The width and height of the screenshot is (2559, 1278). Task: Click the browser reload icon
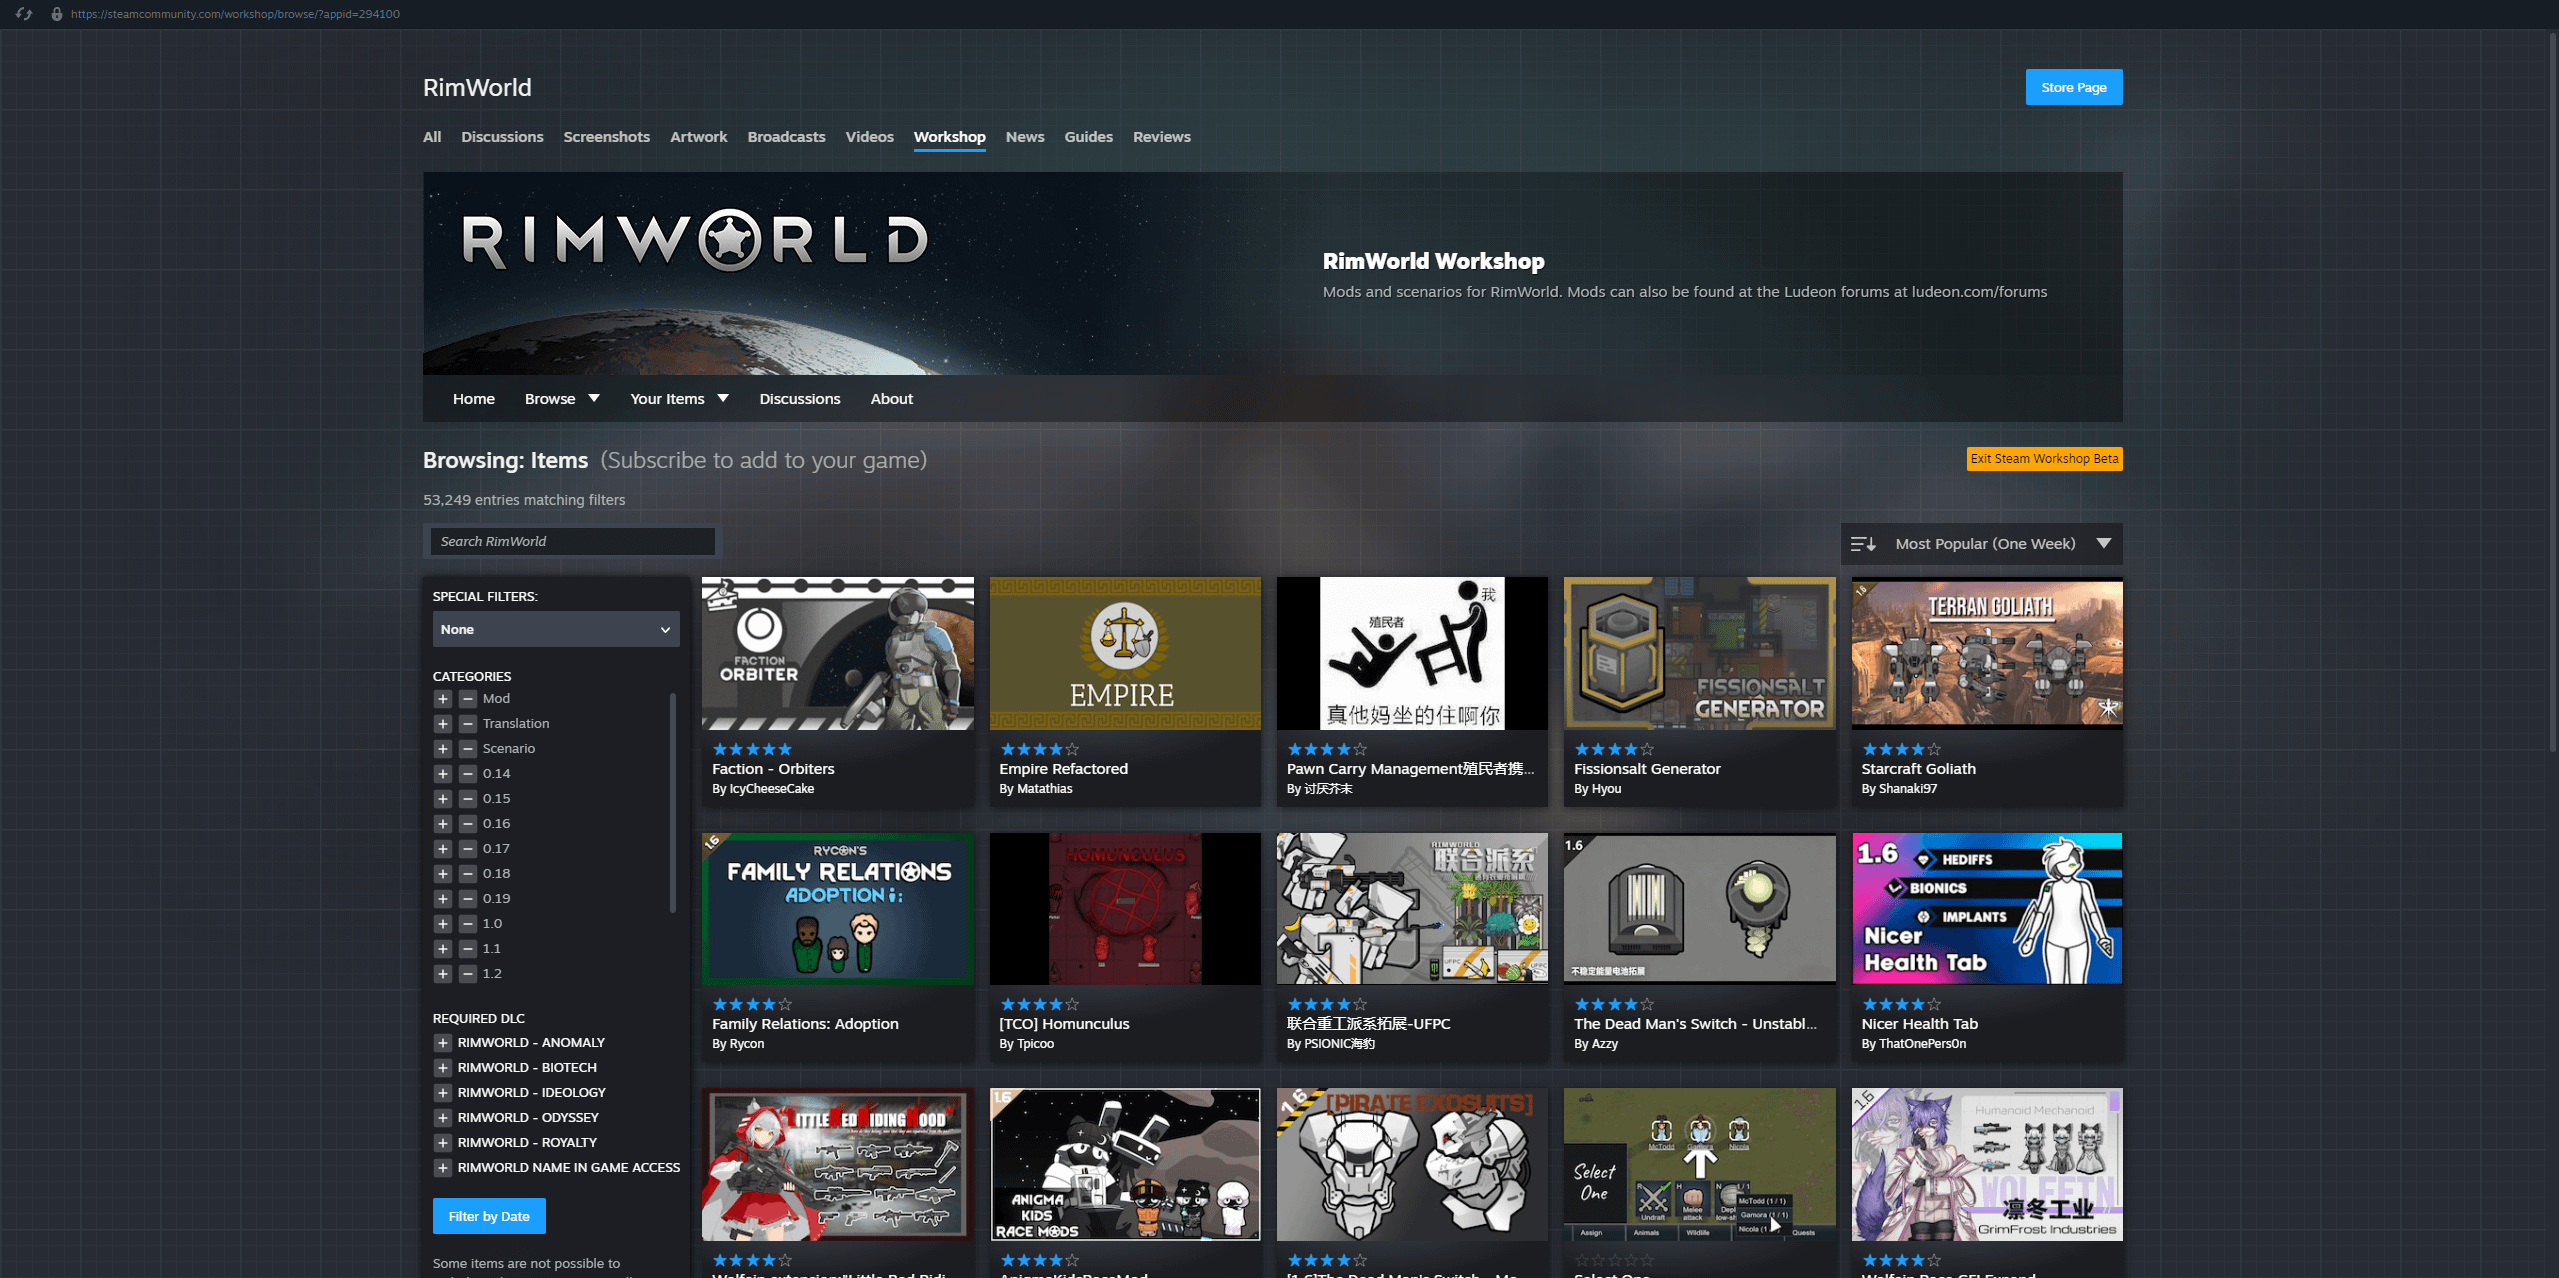pos(24,14)
